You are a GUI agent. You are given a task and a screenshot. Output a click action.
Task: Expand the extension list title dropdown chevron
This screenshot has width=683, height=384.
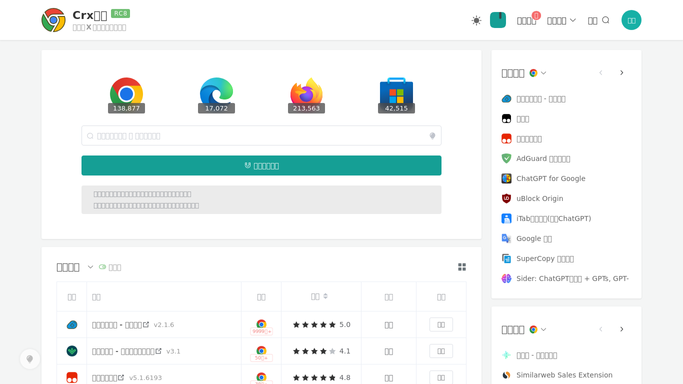(90, 267)
